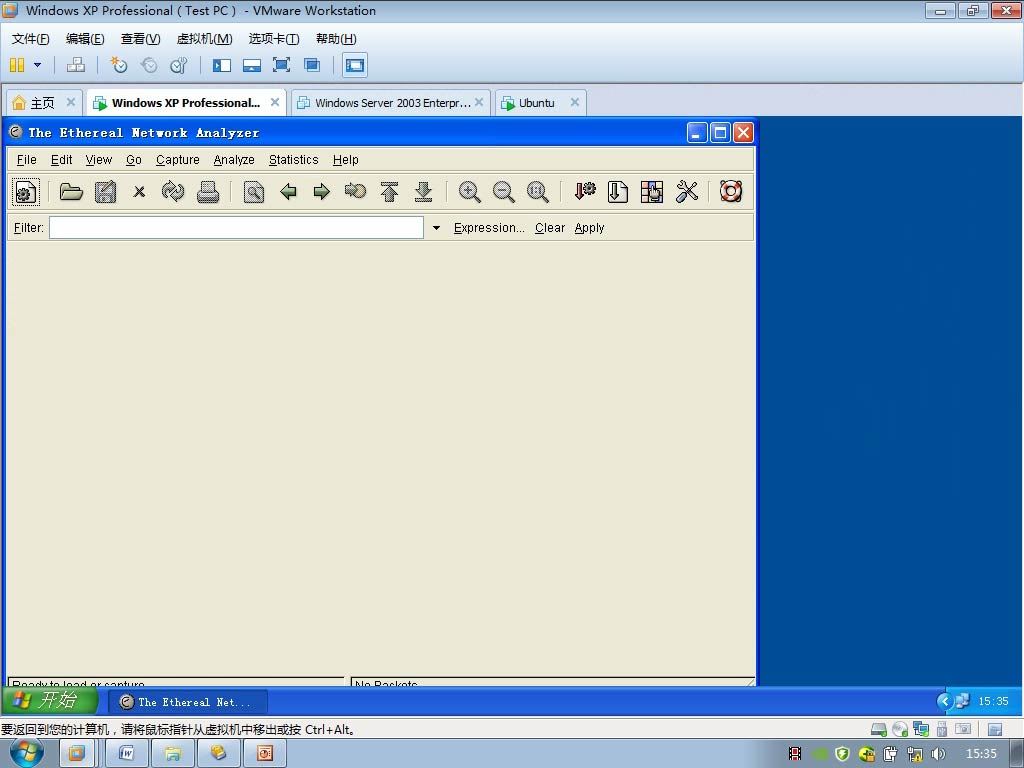The width and height of the screenshot is (1024, 768).
Task: Click the VMware pause virtual machine icon
Action: 17,65
